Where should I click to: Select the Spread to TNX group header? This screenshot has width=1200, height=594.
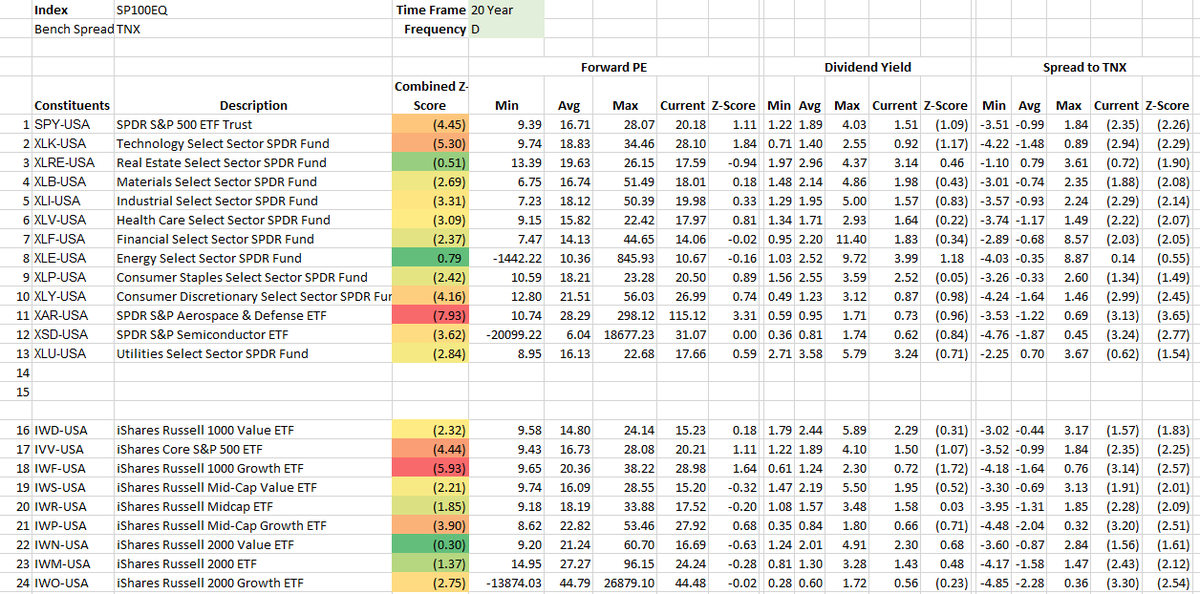1084,67
